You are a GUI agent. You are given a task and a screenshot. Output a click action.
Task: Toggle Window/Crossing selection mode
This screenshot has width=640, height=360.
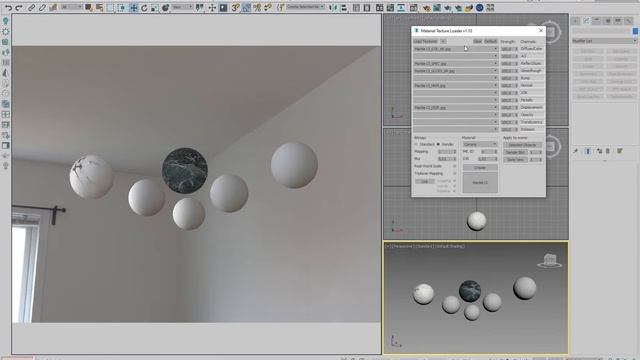pyautogui.click(x=121, y=7)
